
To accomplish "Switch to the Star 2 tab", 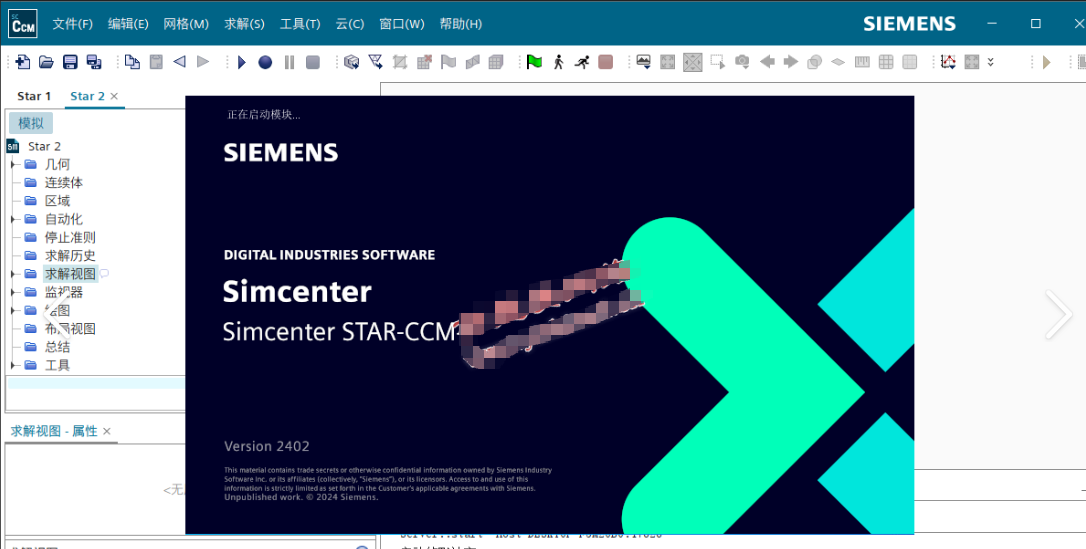I will pos(87,96).
